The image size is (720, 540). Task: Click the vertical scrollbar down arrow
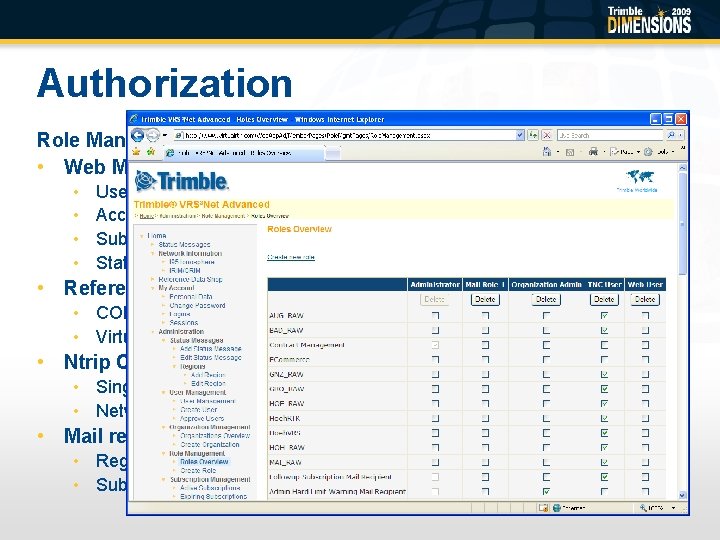point(682,495)
